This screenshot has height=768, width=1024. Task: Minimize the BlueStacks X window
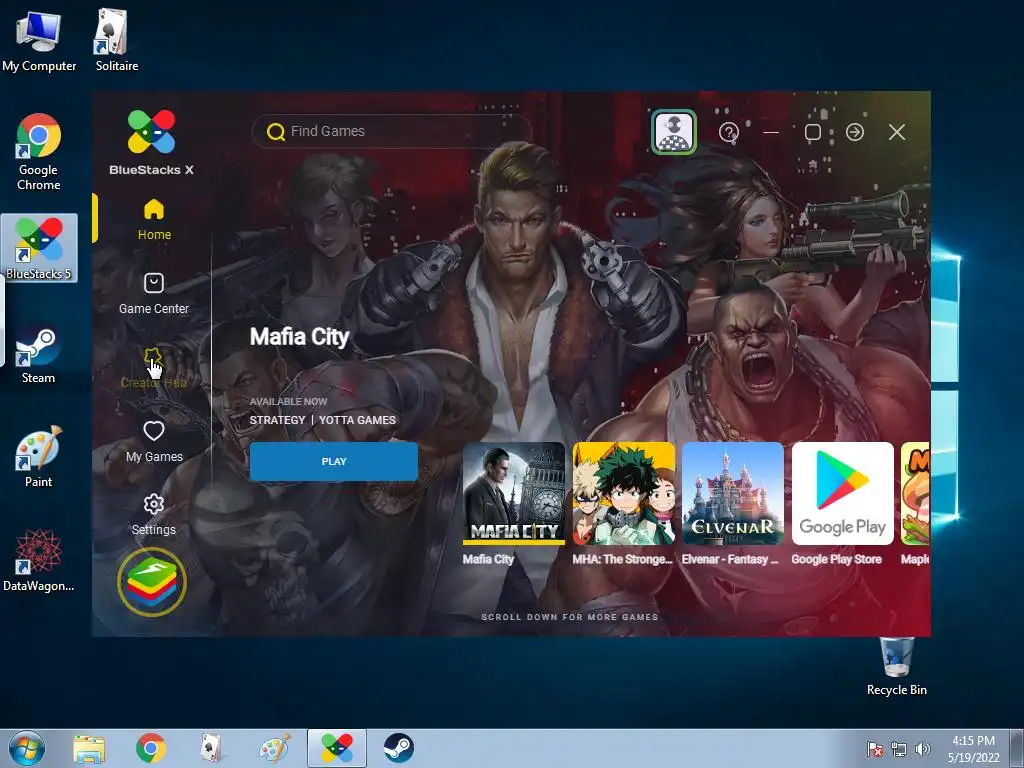click(x=771, y=133)
